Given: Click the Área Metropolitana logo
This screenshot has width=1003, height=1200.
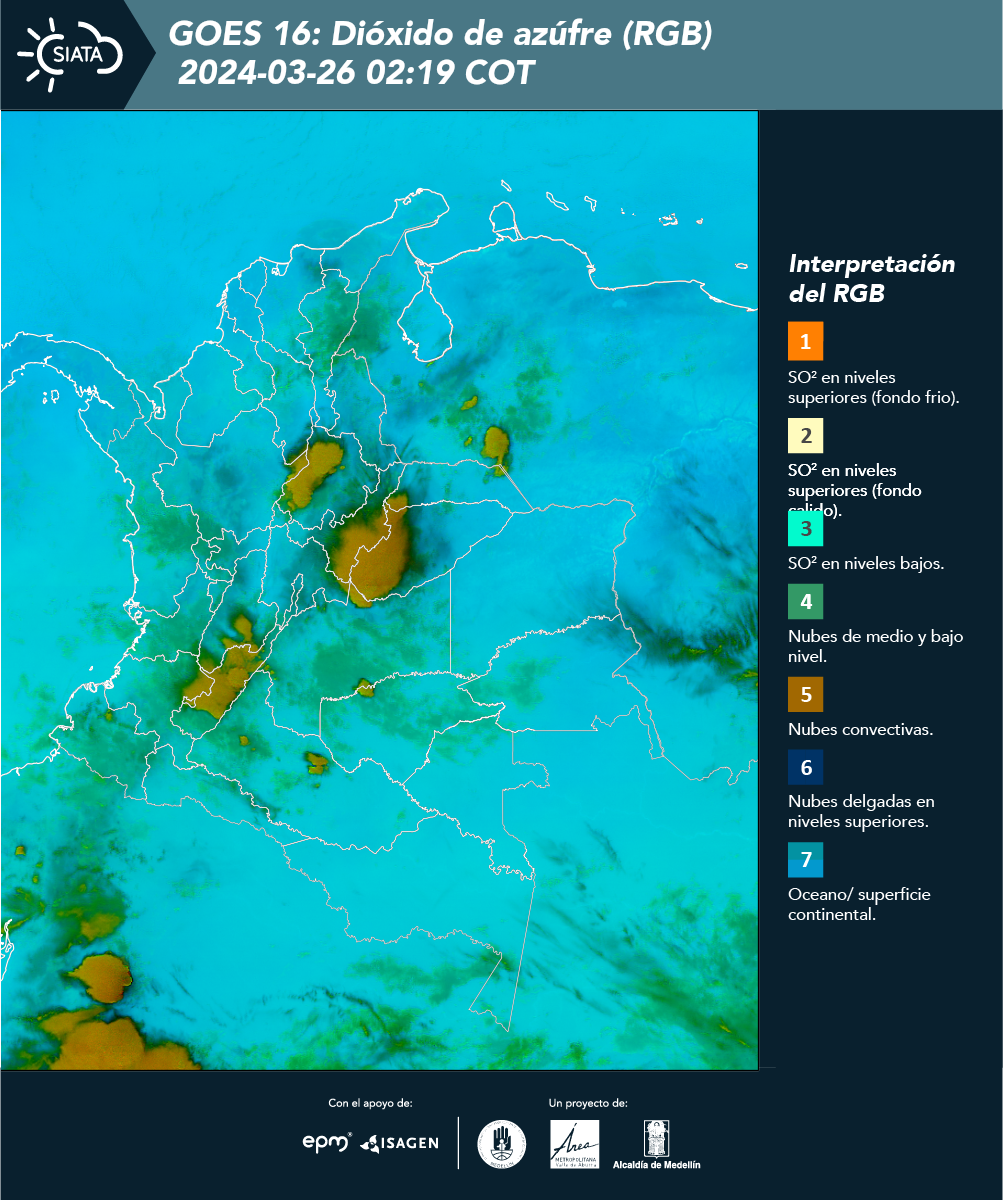Looking at the screenshot, I should tap(575, 1144).
